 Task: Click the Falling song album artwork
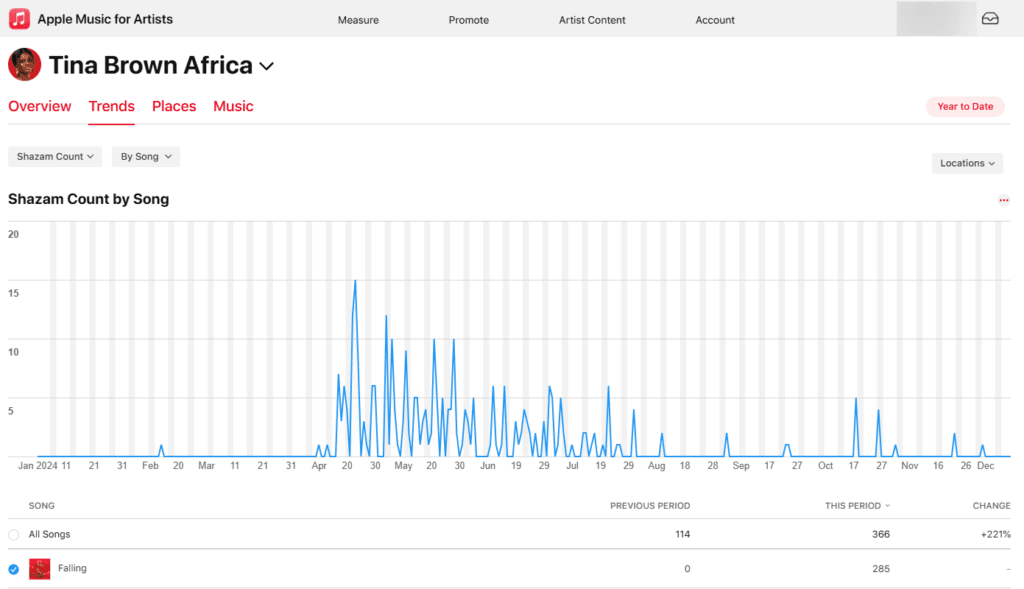tap(40, 569)
